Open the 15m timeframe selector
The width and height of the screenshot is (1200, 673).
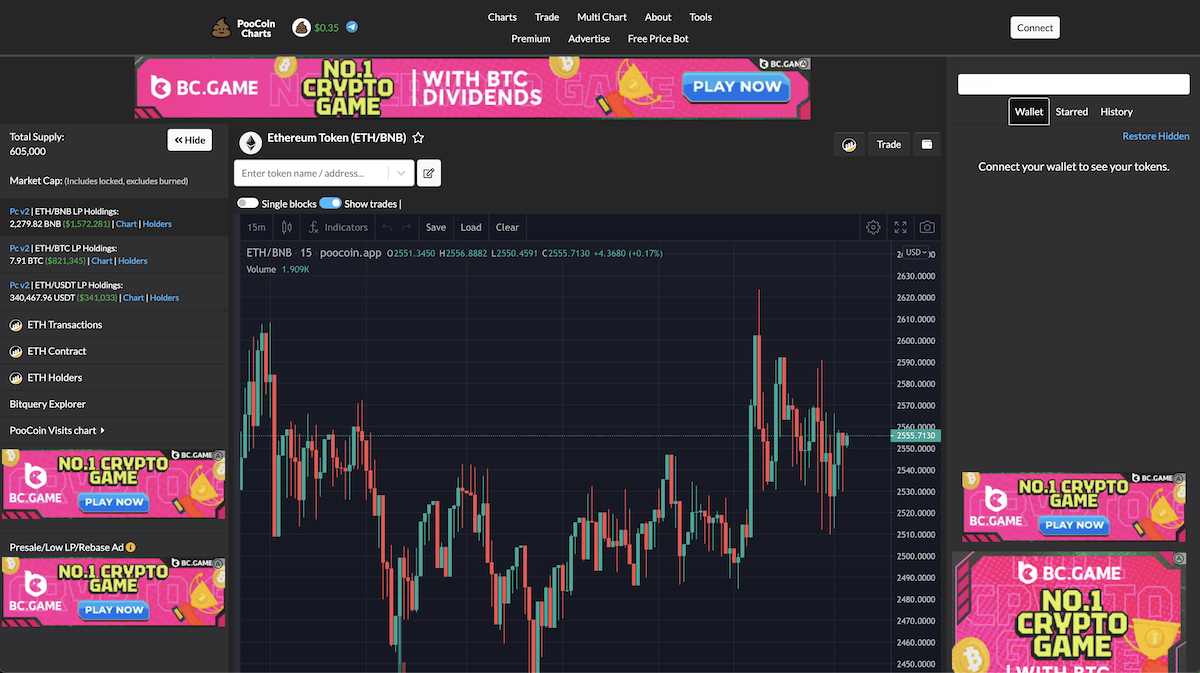pyautogui.click(x=256, y=227)
